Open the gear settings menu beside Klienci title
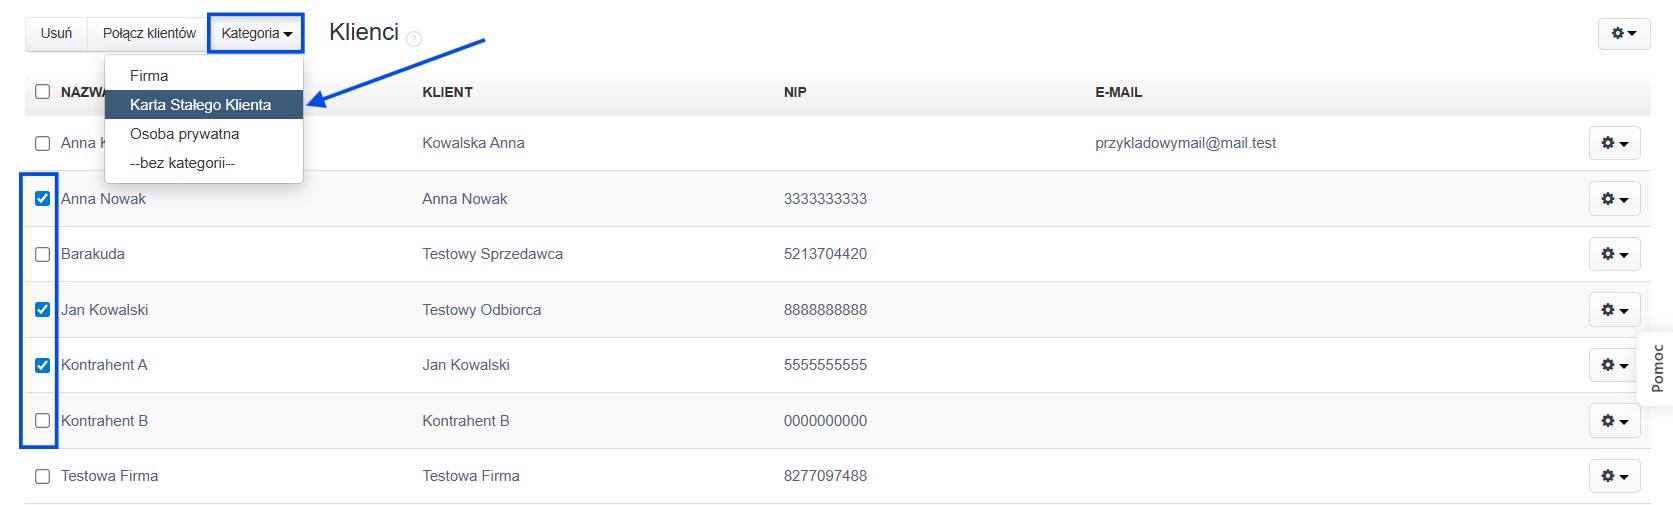The width and height of the screenshot is (1673, 505). 1624,33
